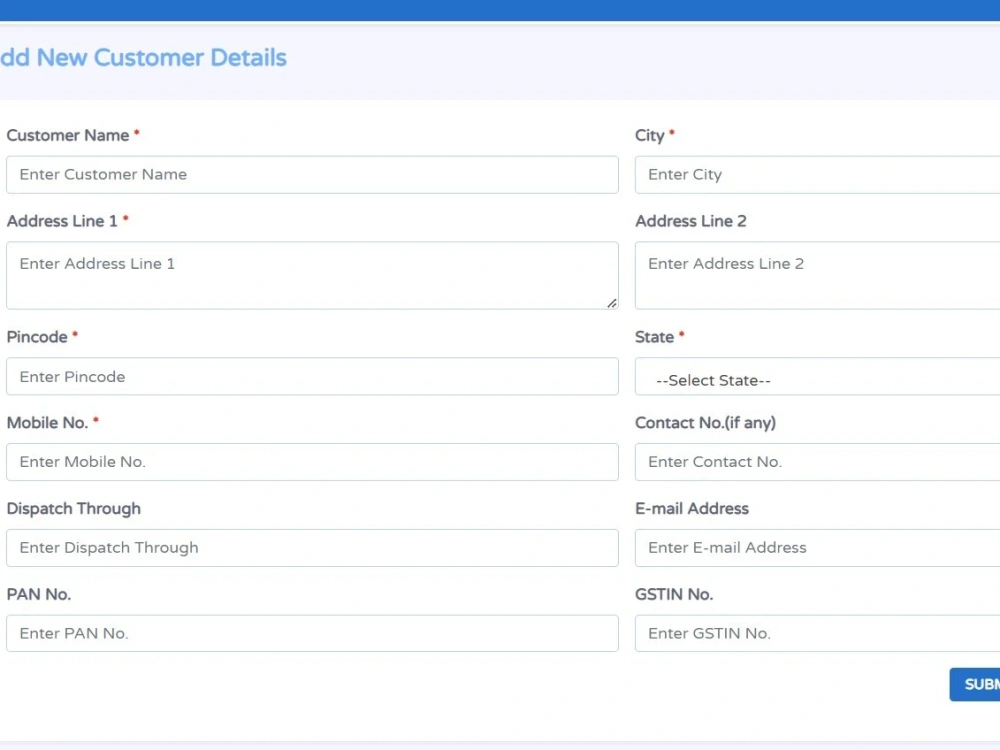
Task: Click the Mobile No. input field
Action: [312, 462]
